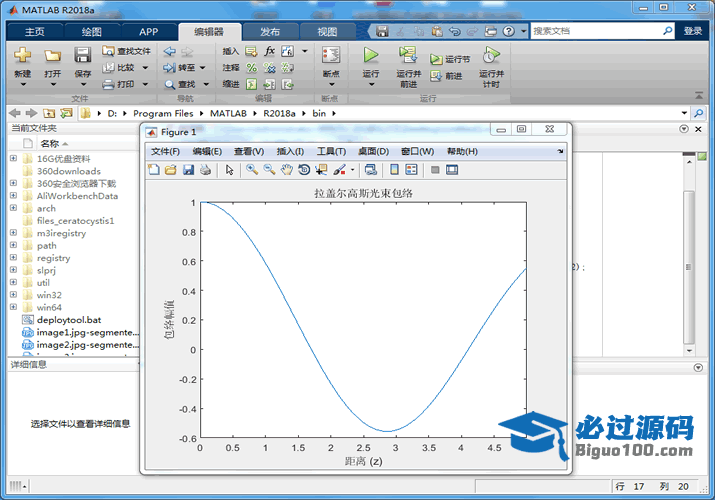Click the Figure 1 Save icon
The height and width of the screenshot is (500, 715).
[x=188, y=170]
